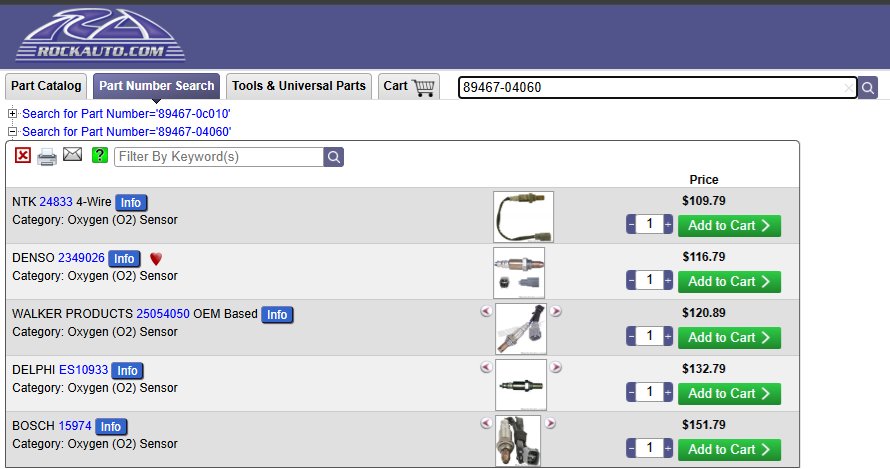Open the Cart tab
The height and width of the screenshot is (469, 890).
409,86
